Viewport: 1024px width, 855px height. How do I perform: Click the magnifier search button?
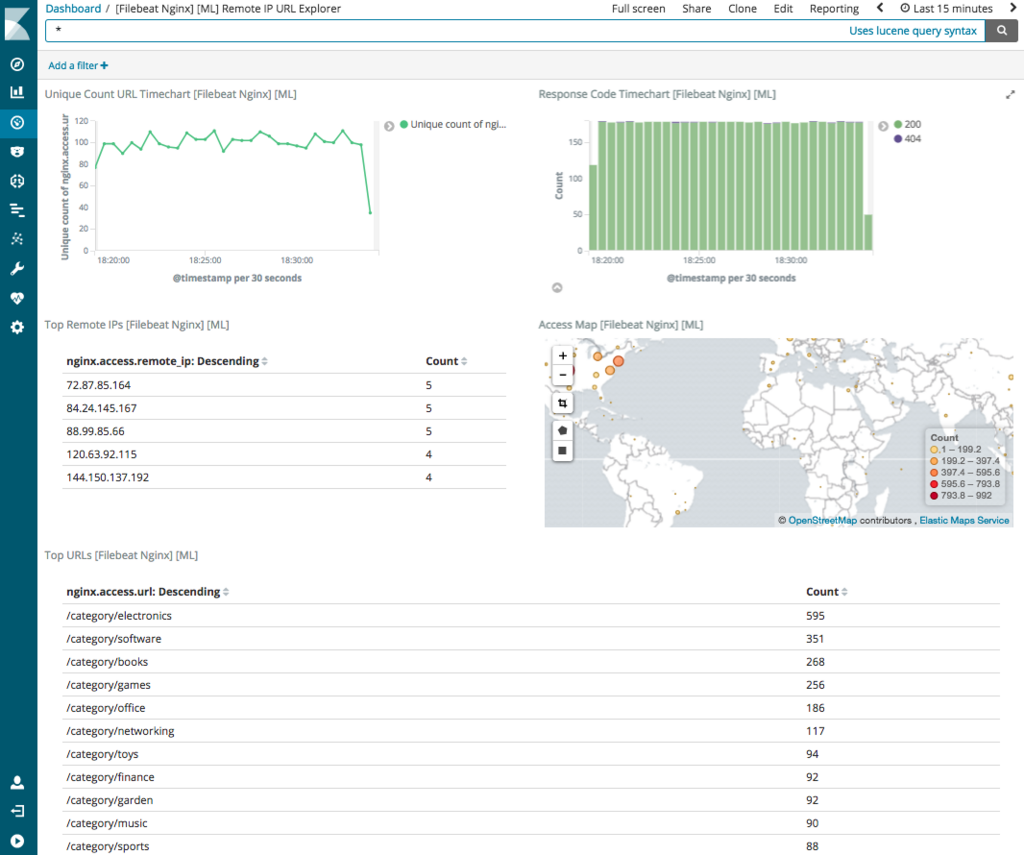1001,31
